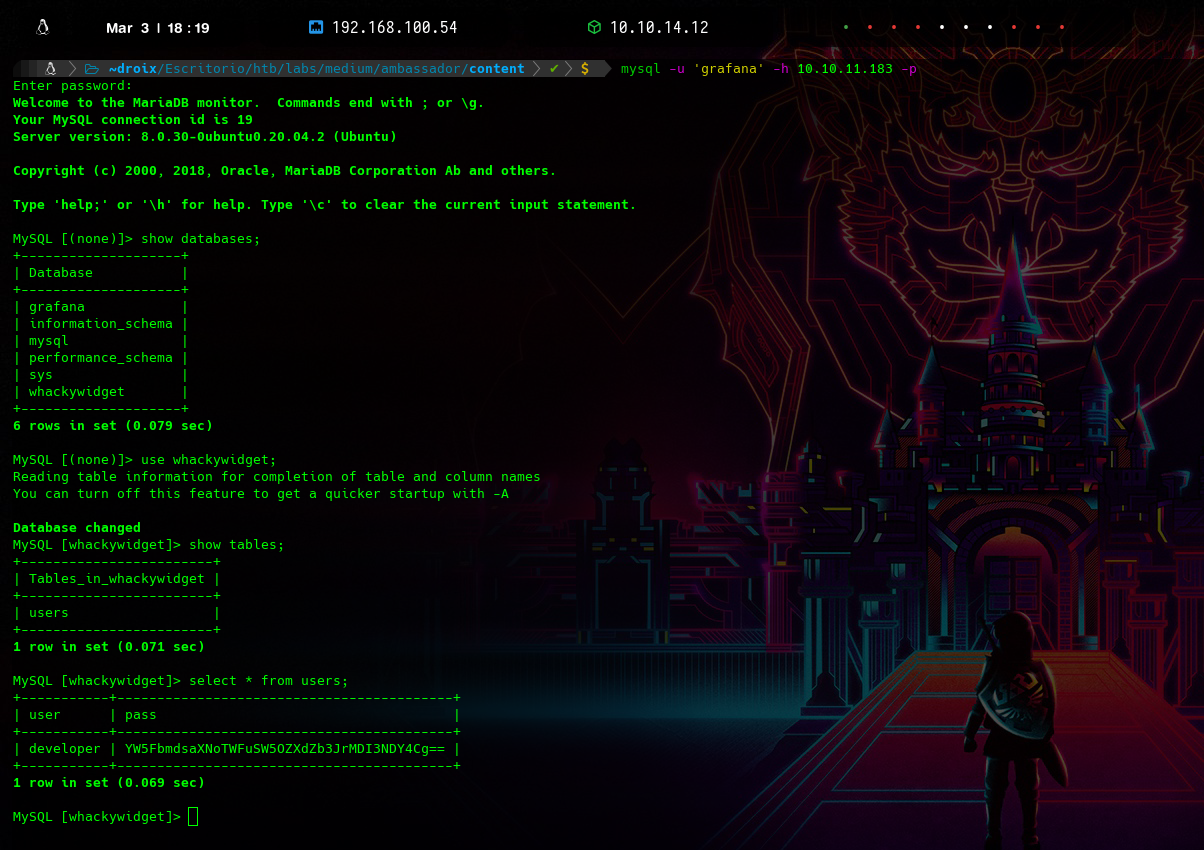
Task: Switch to the green active workspace dot
Action: click(846, 28)
